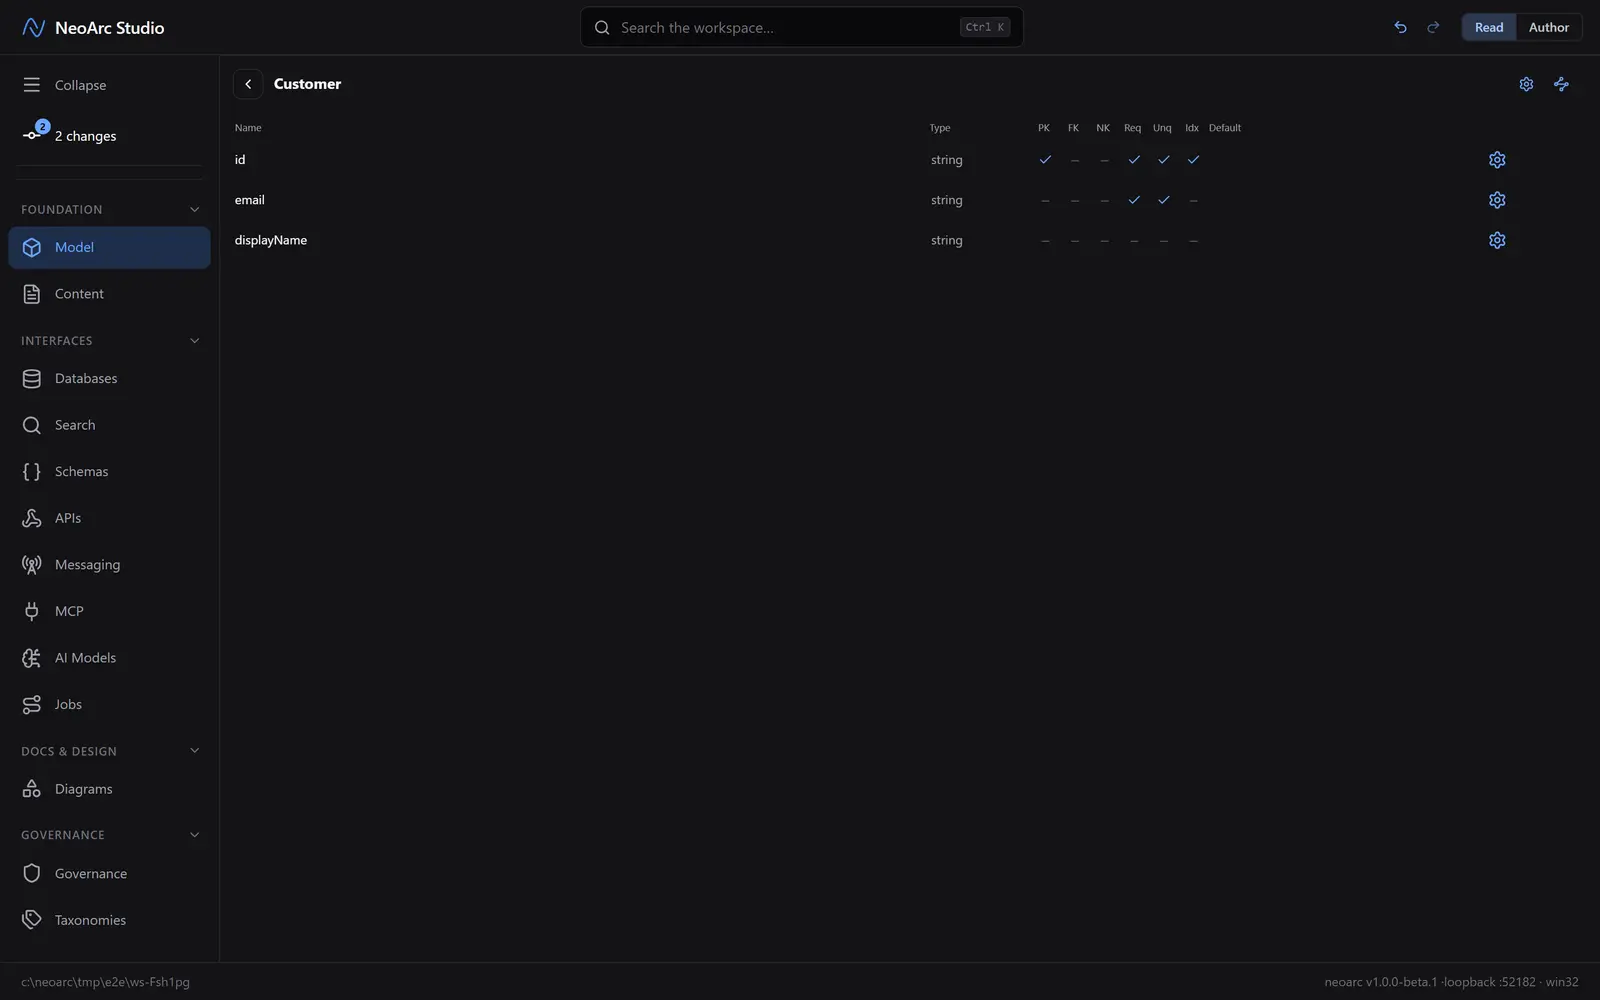Viewport: 1600px width, 1000px height.
Task: Focus the Search the workspace field
Action: click(x=801, y=27)
